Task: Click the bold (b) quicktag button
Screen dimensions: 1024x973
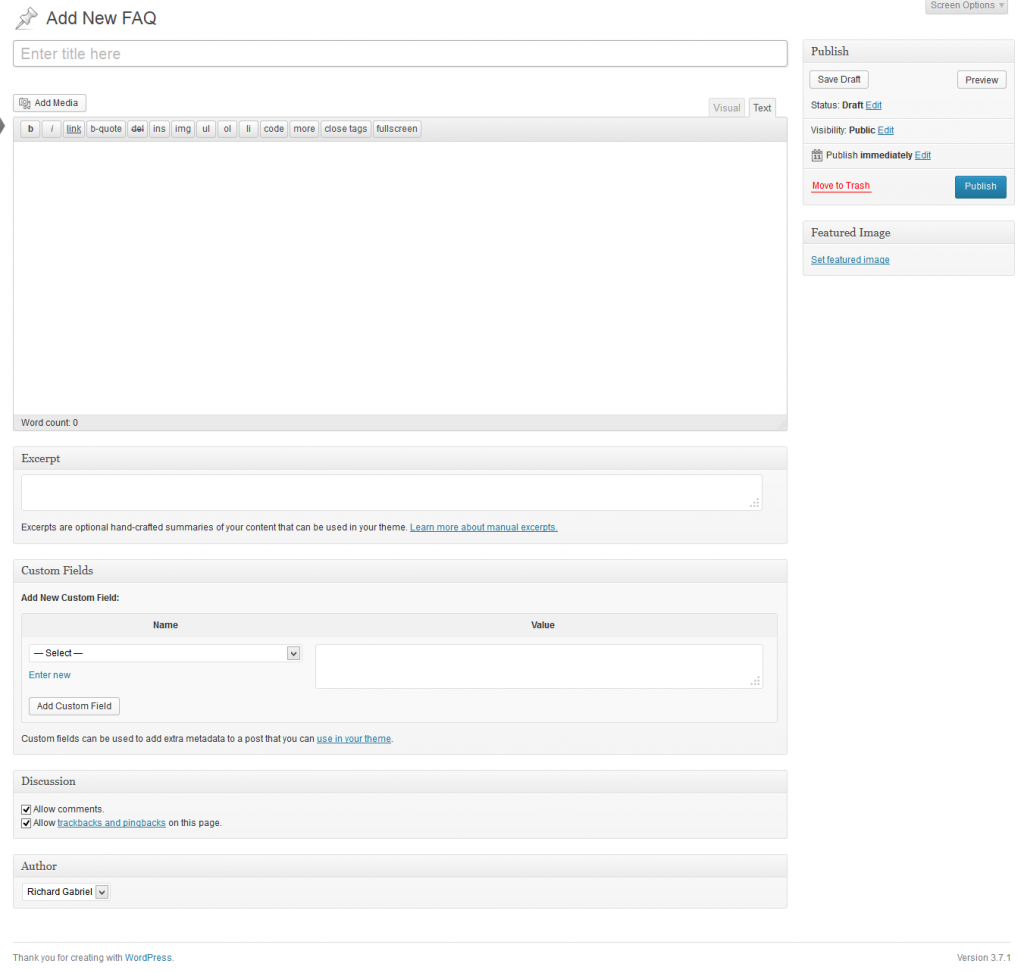Action: (x=30, y=129)
